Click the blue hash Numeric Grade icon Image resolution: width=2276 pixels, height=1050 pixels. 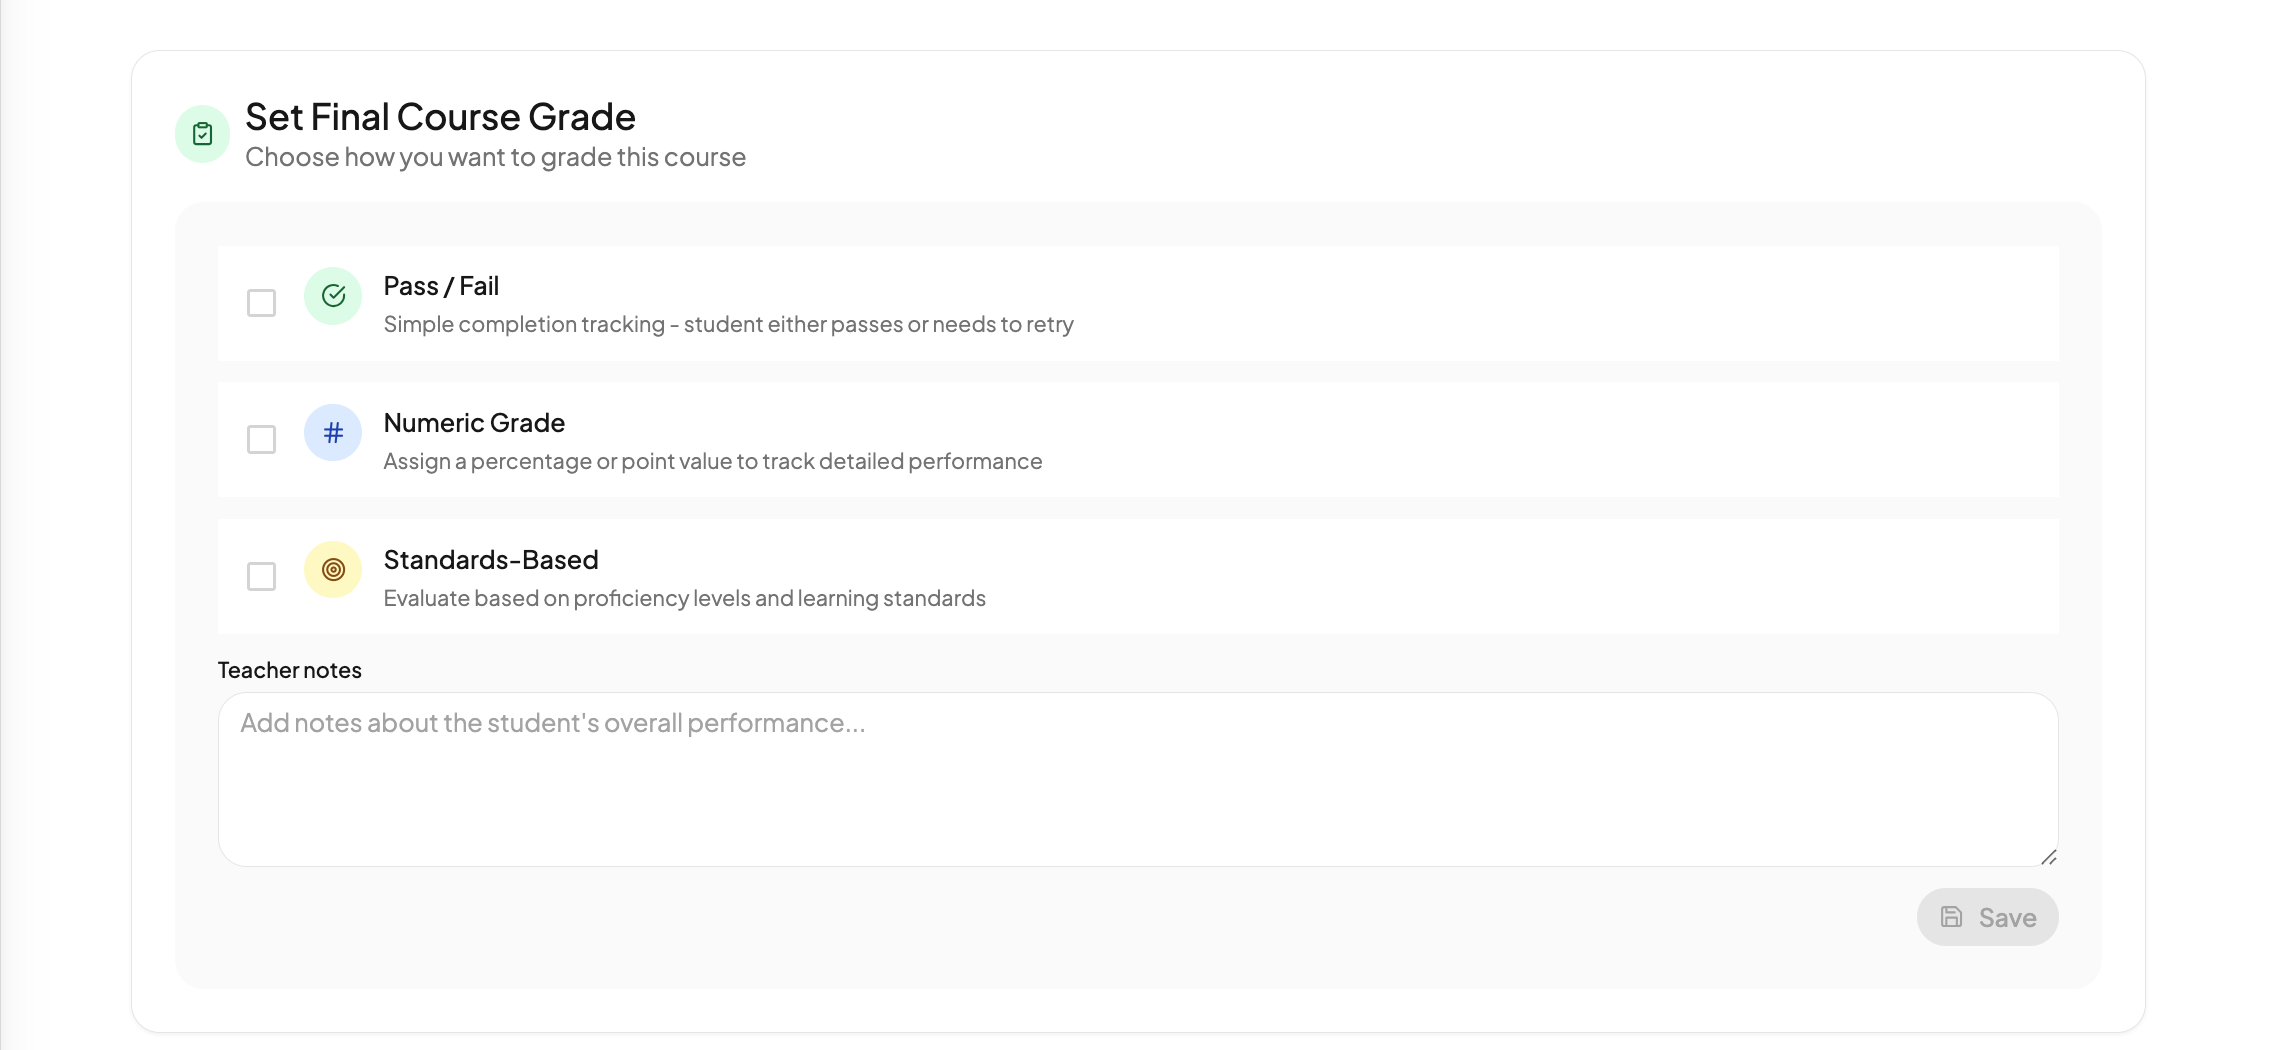333,433
